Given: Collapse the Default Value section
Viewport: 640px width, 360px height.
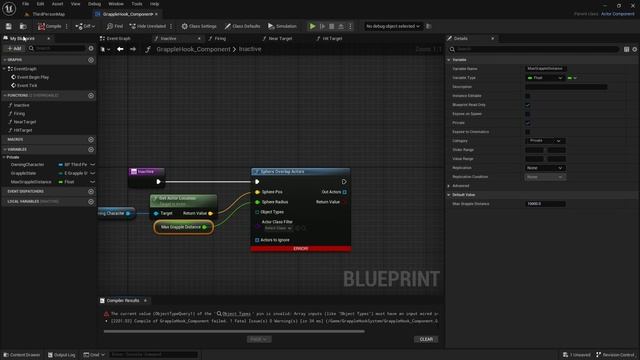Looking at the screenshot, I should click(x=449, y=195).
